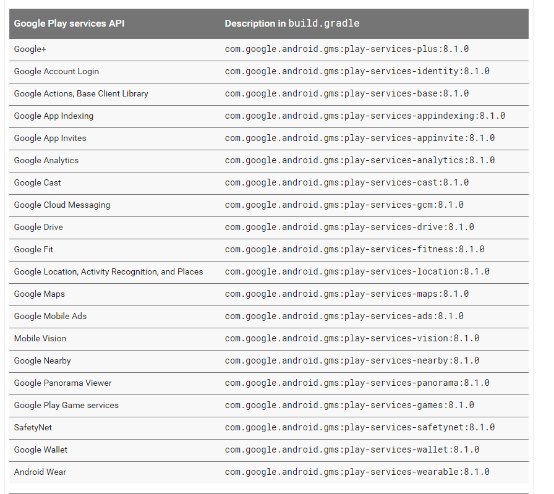
Task: Select the play-services-nearby:8.1.0 dependency string
Action: 352,361
